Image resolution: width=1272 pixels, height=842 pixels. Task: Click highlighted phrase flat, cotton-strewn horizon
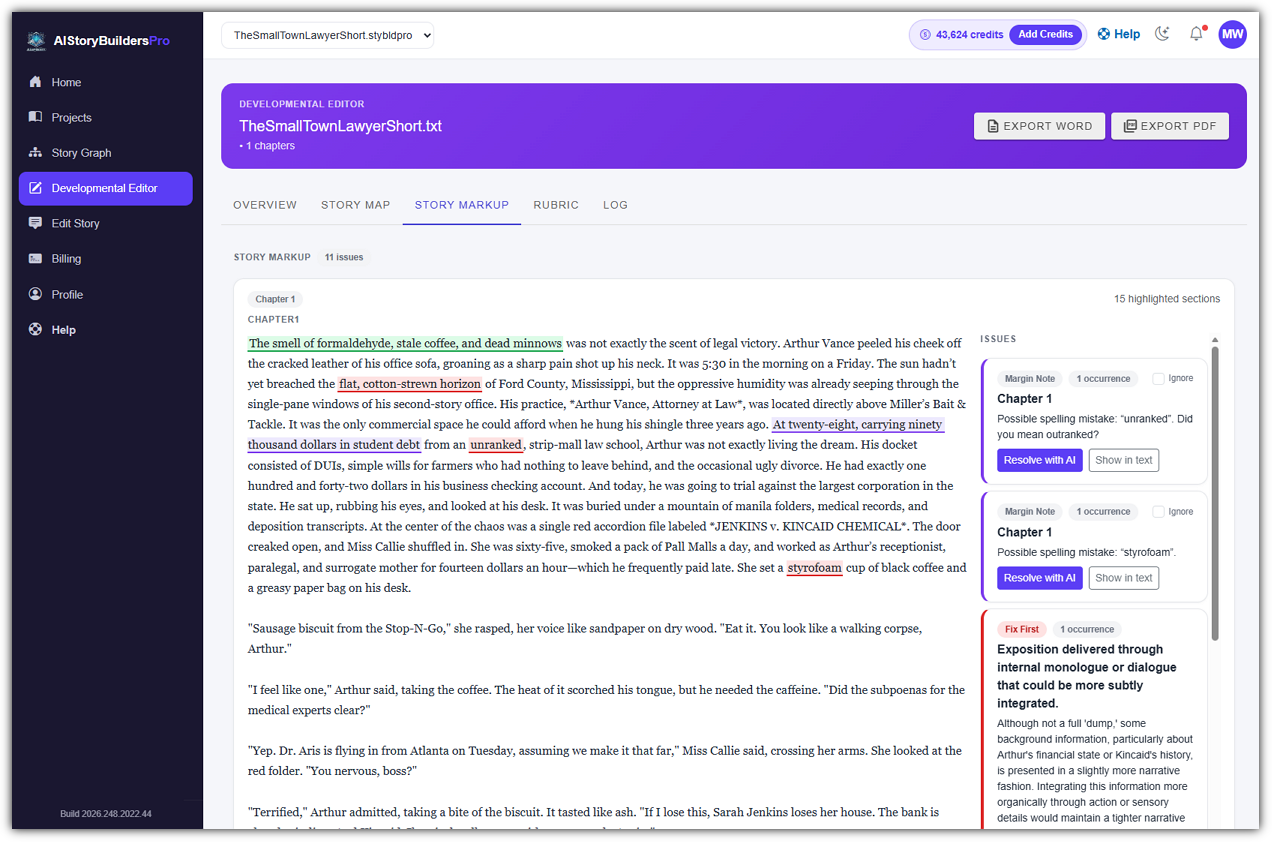click(410, 384)
